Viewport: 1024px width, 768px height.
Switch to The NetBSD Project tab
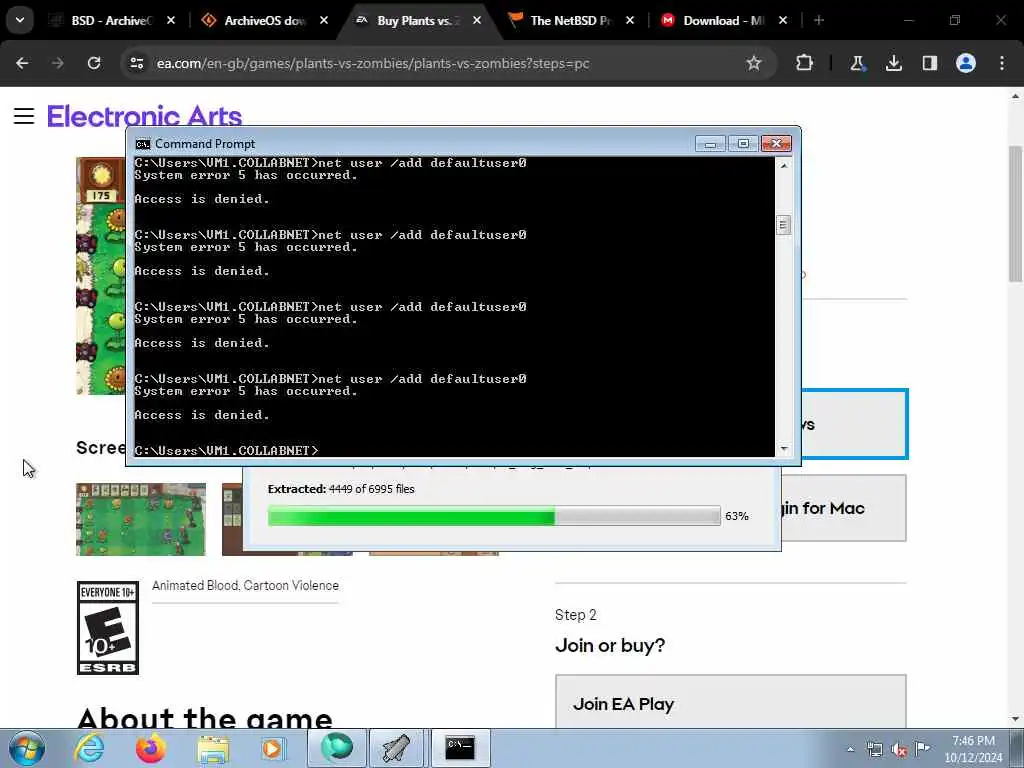571,21
